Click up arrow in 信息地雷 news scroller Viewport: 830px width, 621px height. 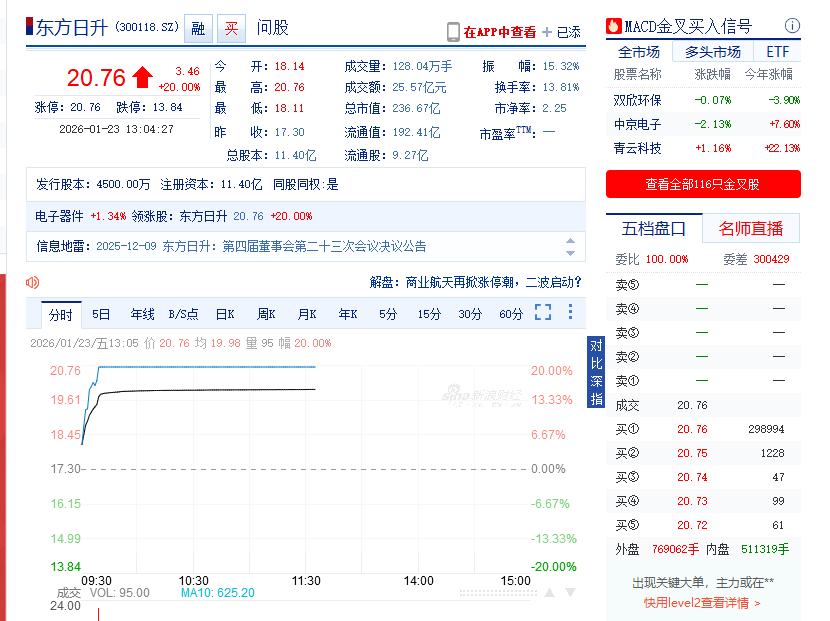[x=570, y=241]
